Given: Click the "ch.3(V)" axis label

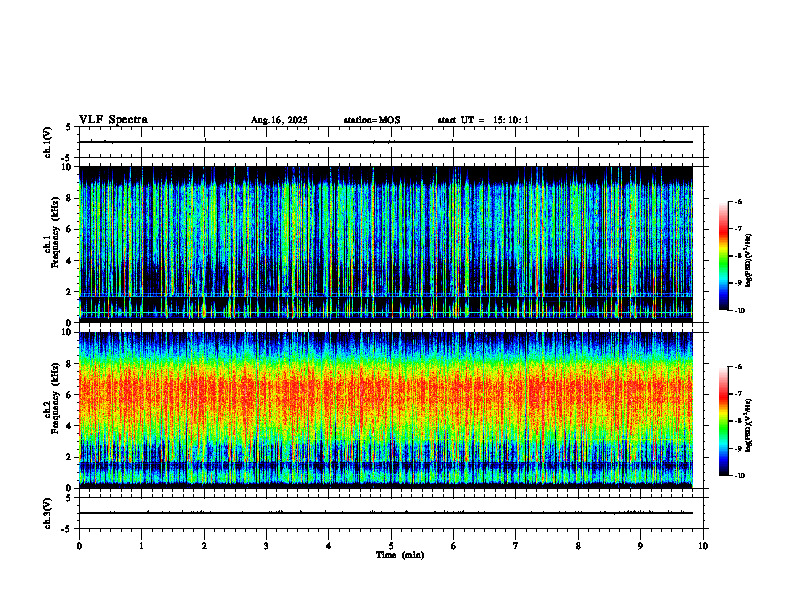Looking at the screenshot, I should [47, 514].
